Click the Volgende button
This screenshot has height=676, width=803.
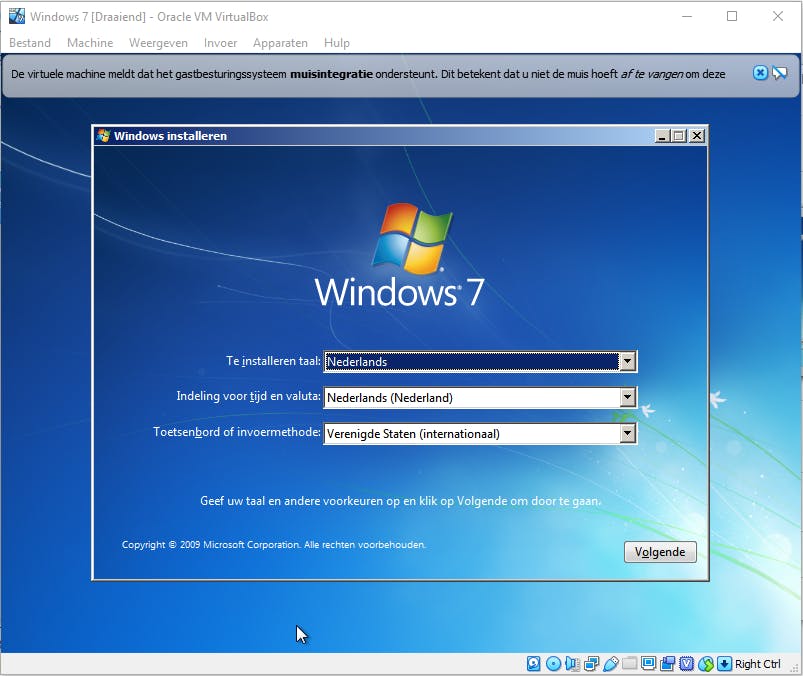(x=660, y=552)
